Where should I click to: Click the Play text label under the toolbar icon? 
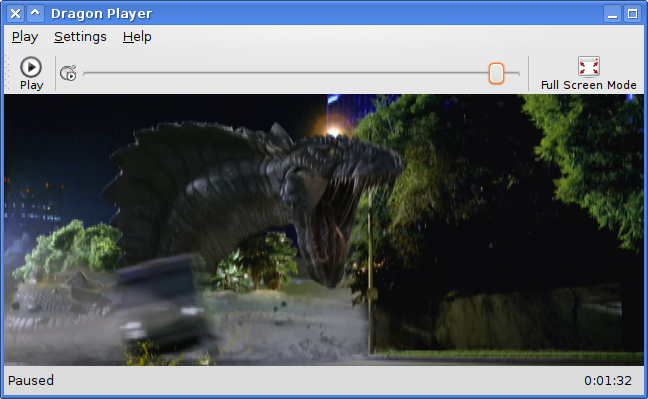[x=31, y=85]
